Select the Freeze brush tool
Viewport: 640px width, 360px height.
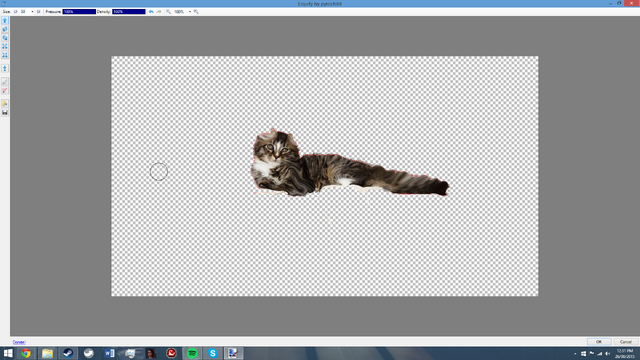5,82
